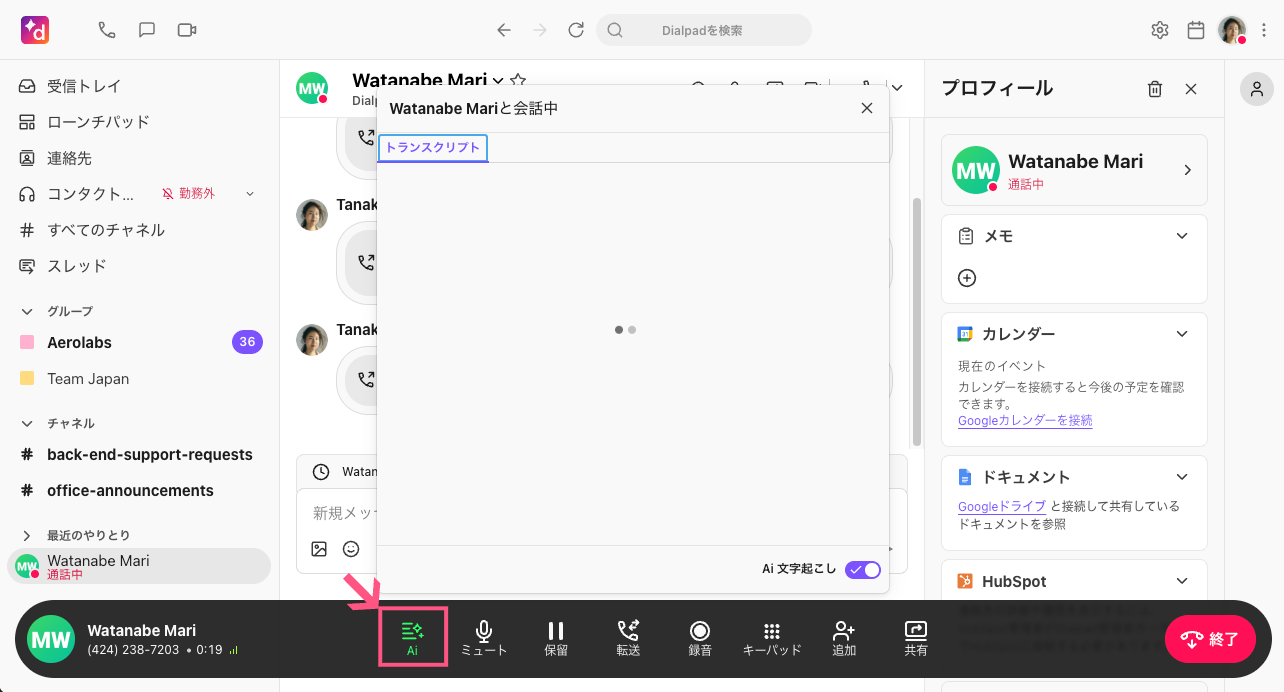Image resolution: width=1284 pixels, height=692 pixels.
Task: Click the conversation scrollbar
Action: (x=918, y=321)
